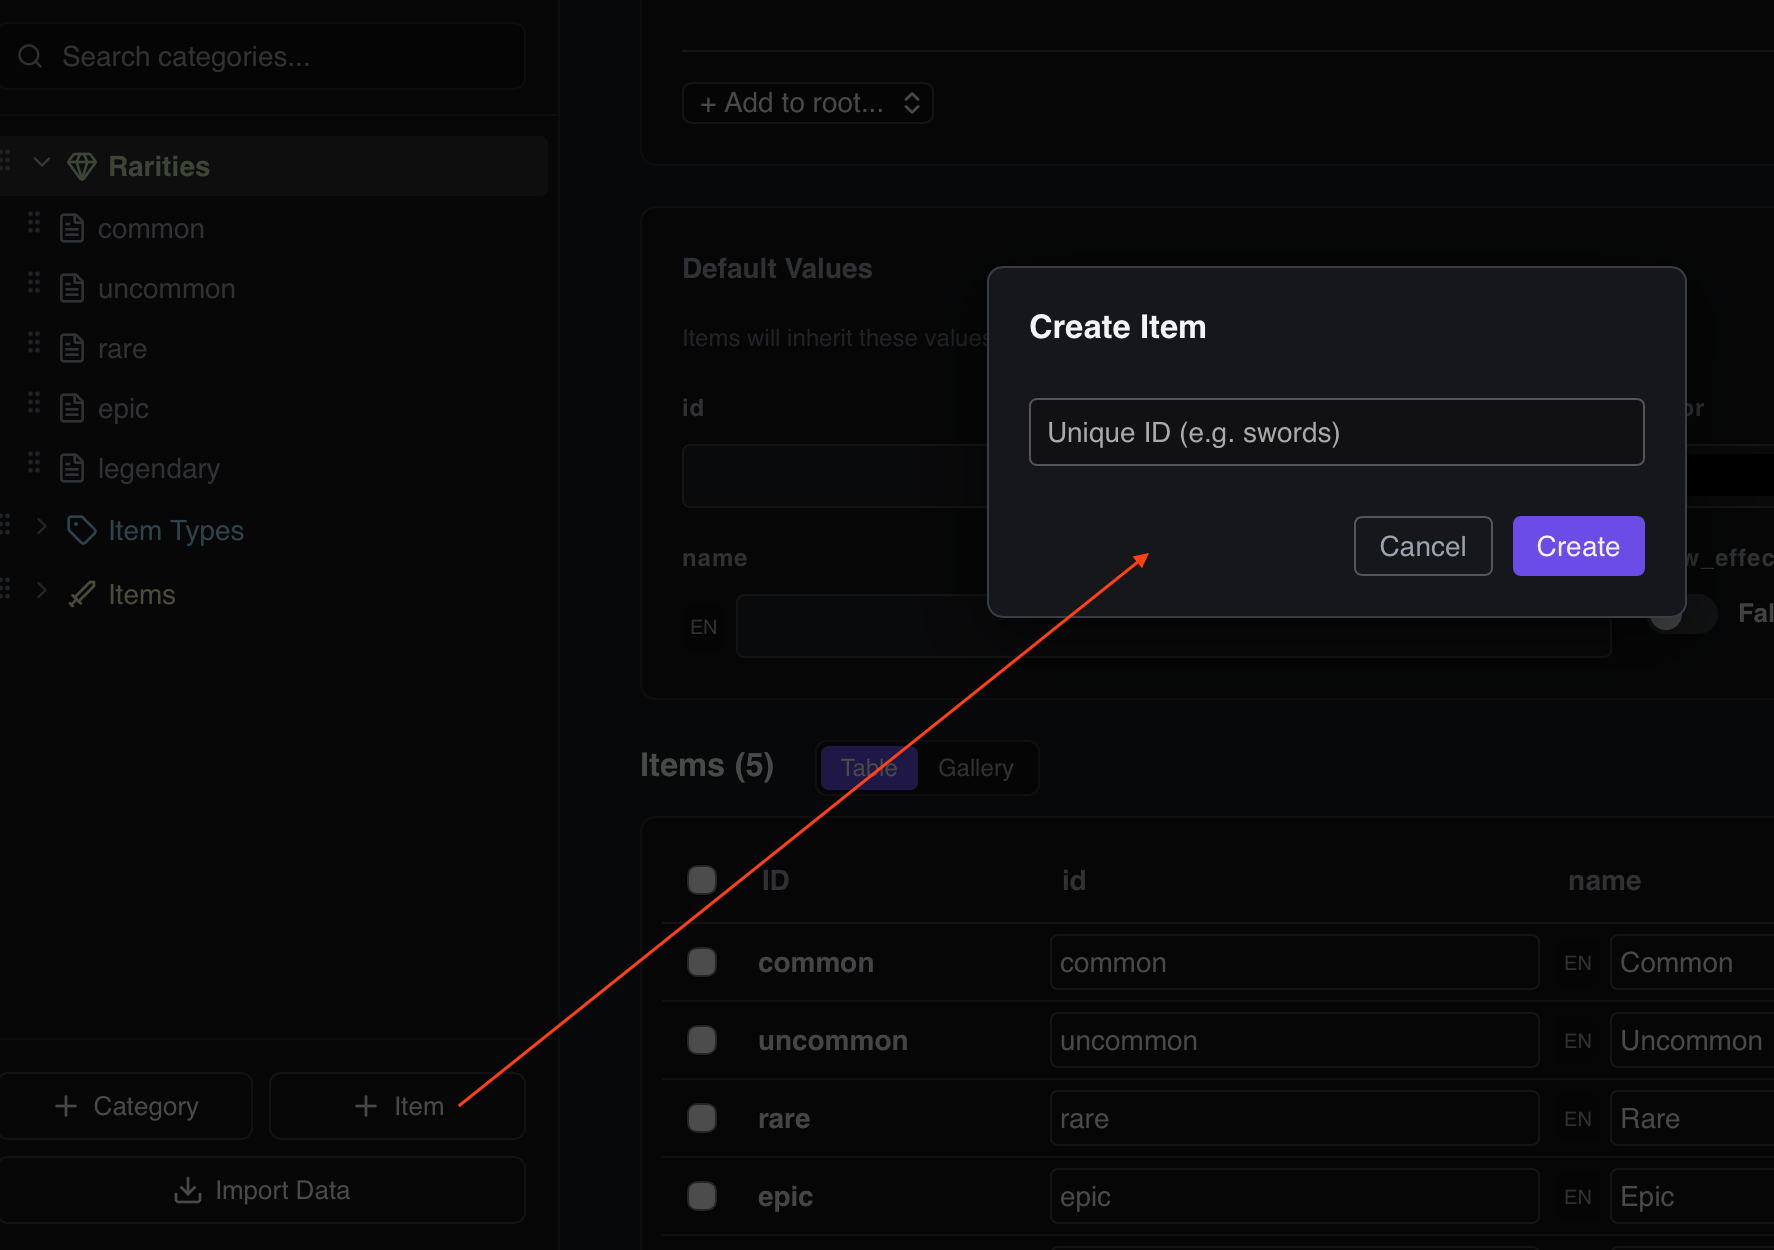The image size is (1774, 1250).
Task: Click the Import Data download icon
Action: click(188, 1190)
